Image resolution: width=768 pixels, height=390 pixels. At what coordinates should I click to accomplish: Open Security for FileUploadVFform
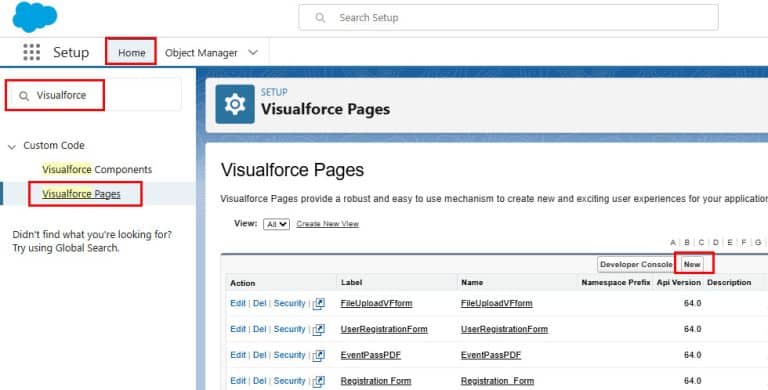[x=289, y=303]
